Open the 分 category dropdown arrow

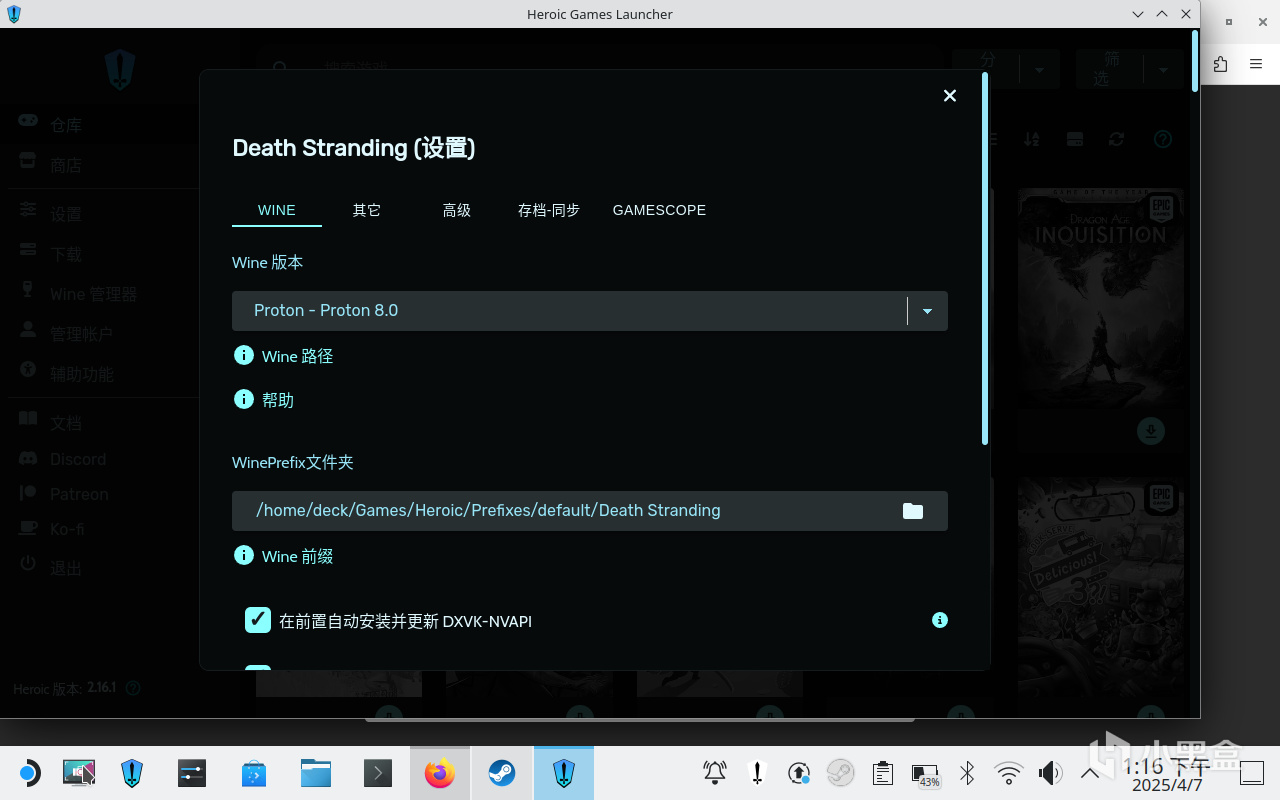coord(1040,70)
